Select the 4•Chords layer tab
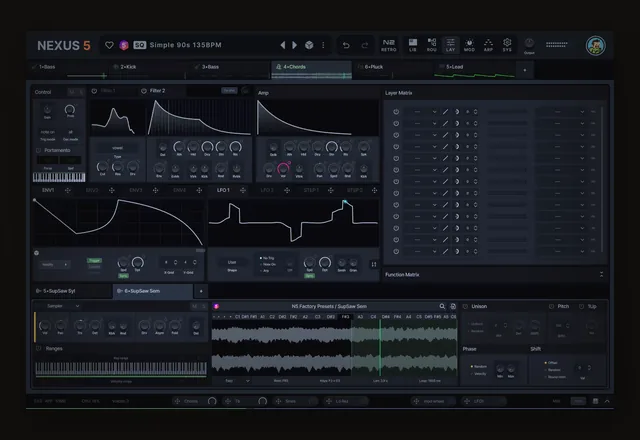The height and width of the screenshot is (440, 640). [311, 69]
